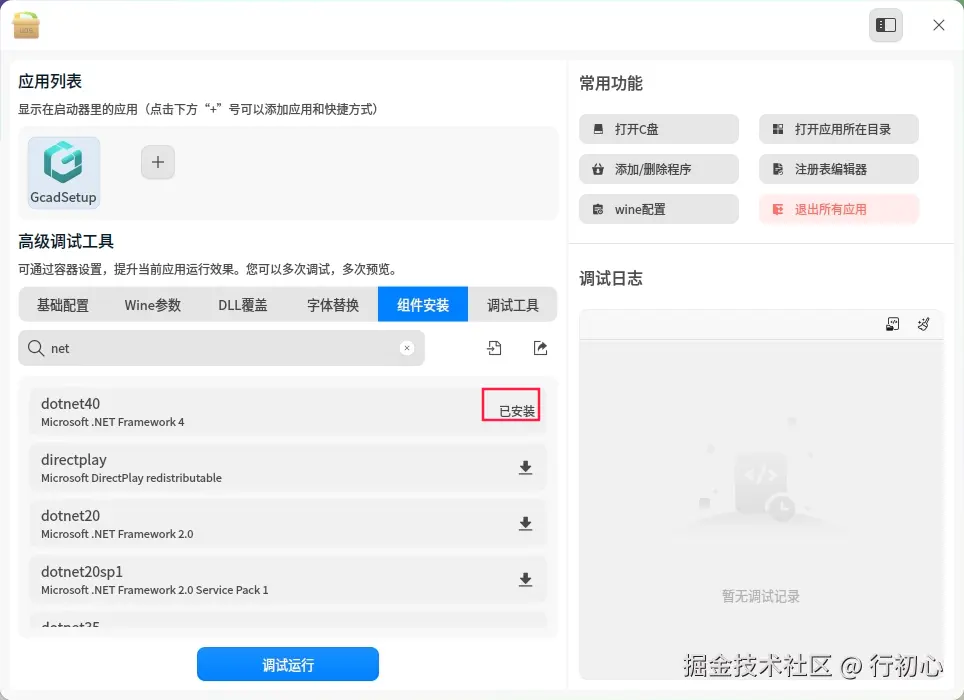The image size is (964, 700).
Task: Click 已安装 status on dotnet40
Action: (517, 411)
